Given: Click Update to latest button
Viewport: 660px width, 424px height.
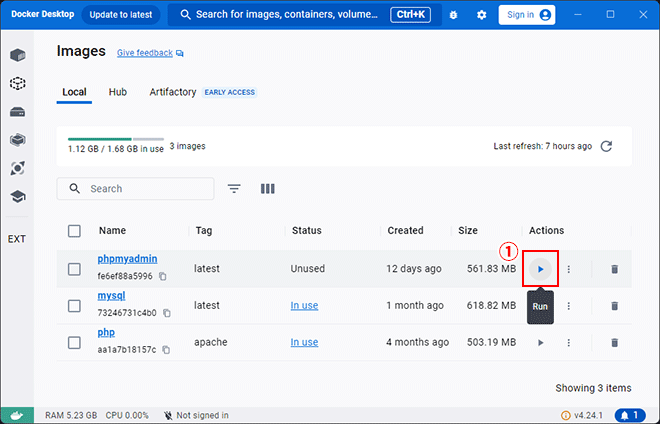Looking at the screenshot, I should pos(121,15).
